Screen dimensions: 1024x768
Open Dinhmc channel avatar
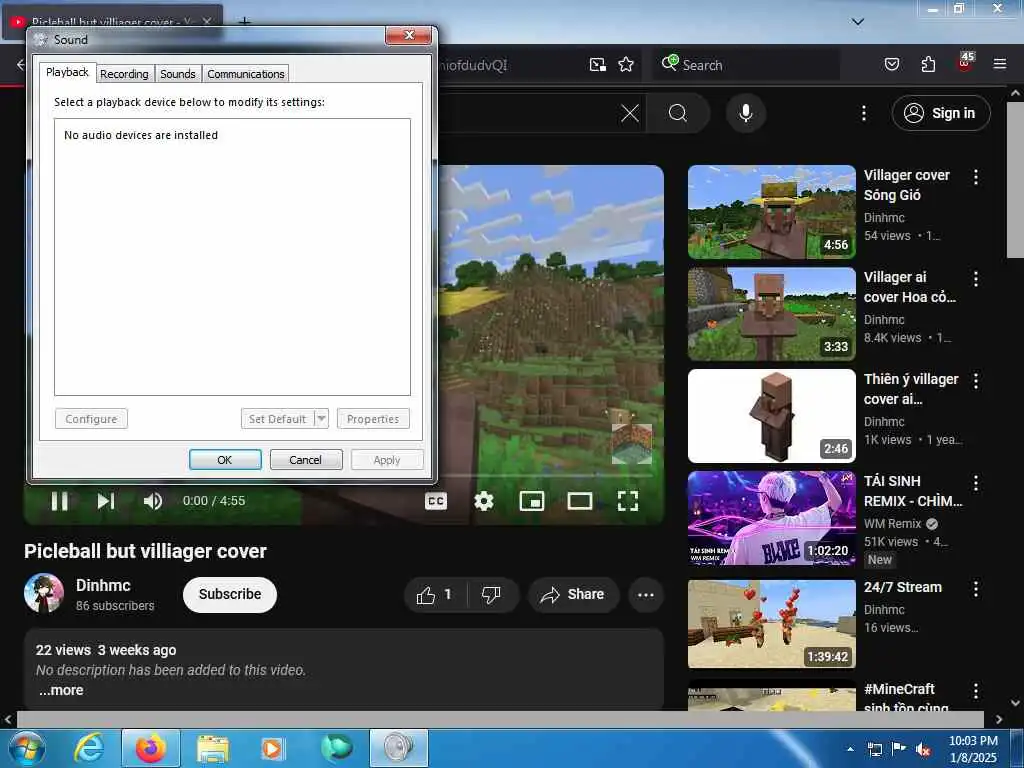click(44, 594)
